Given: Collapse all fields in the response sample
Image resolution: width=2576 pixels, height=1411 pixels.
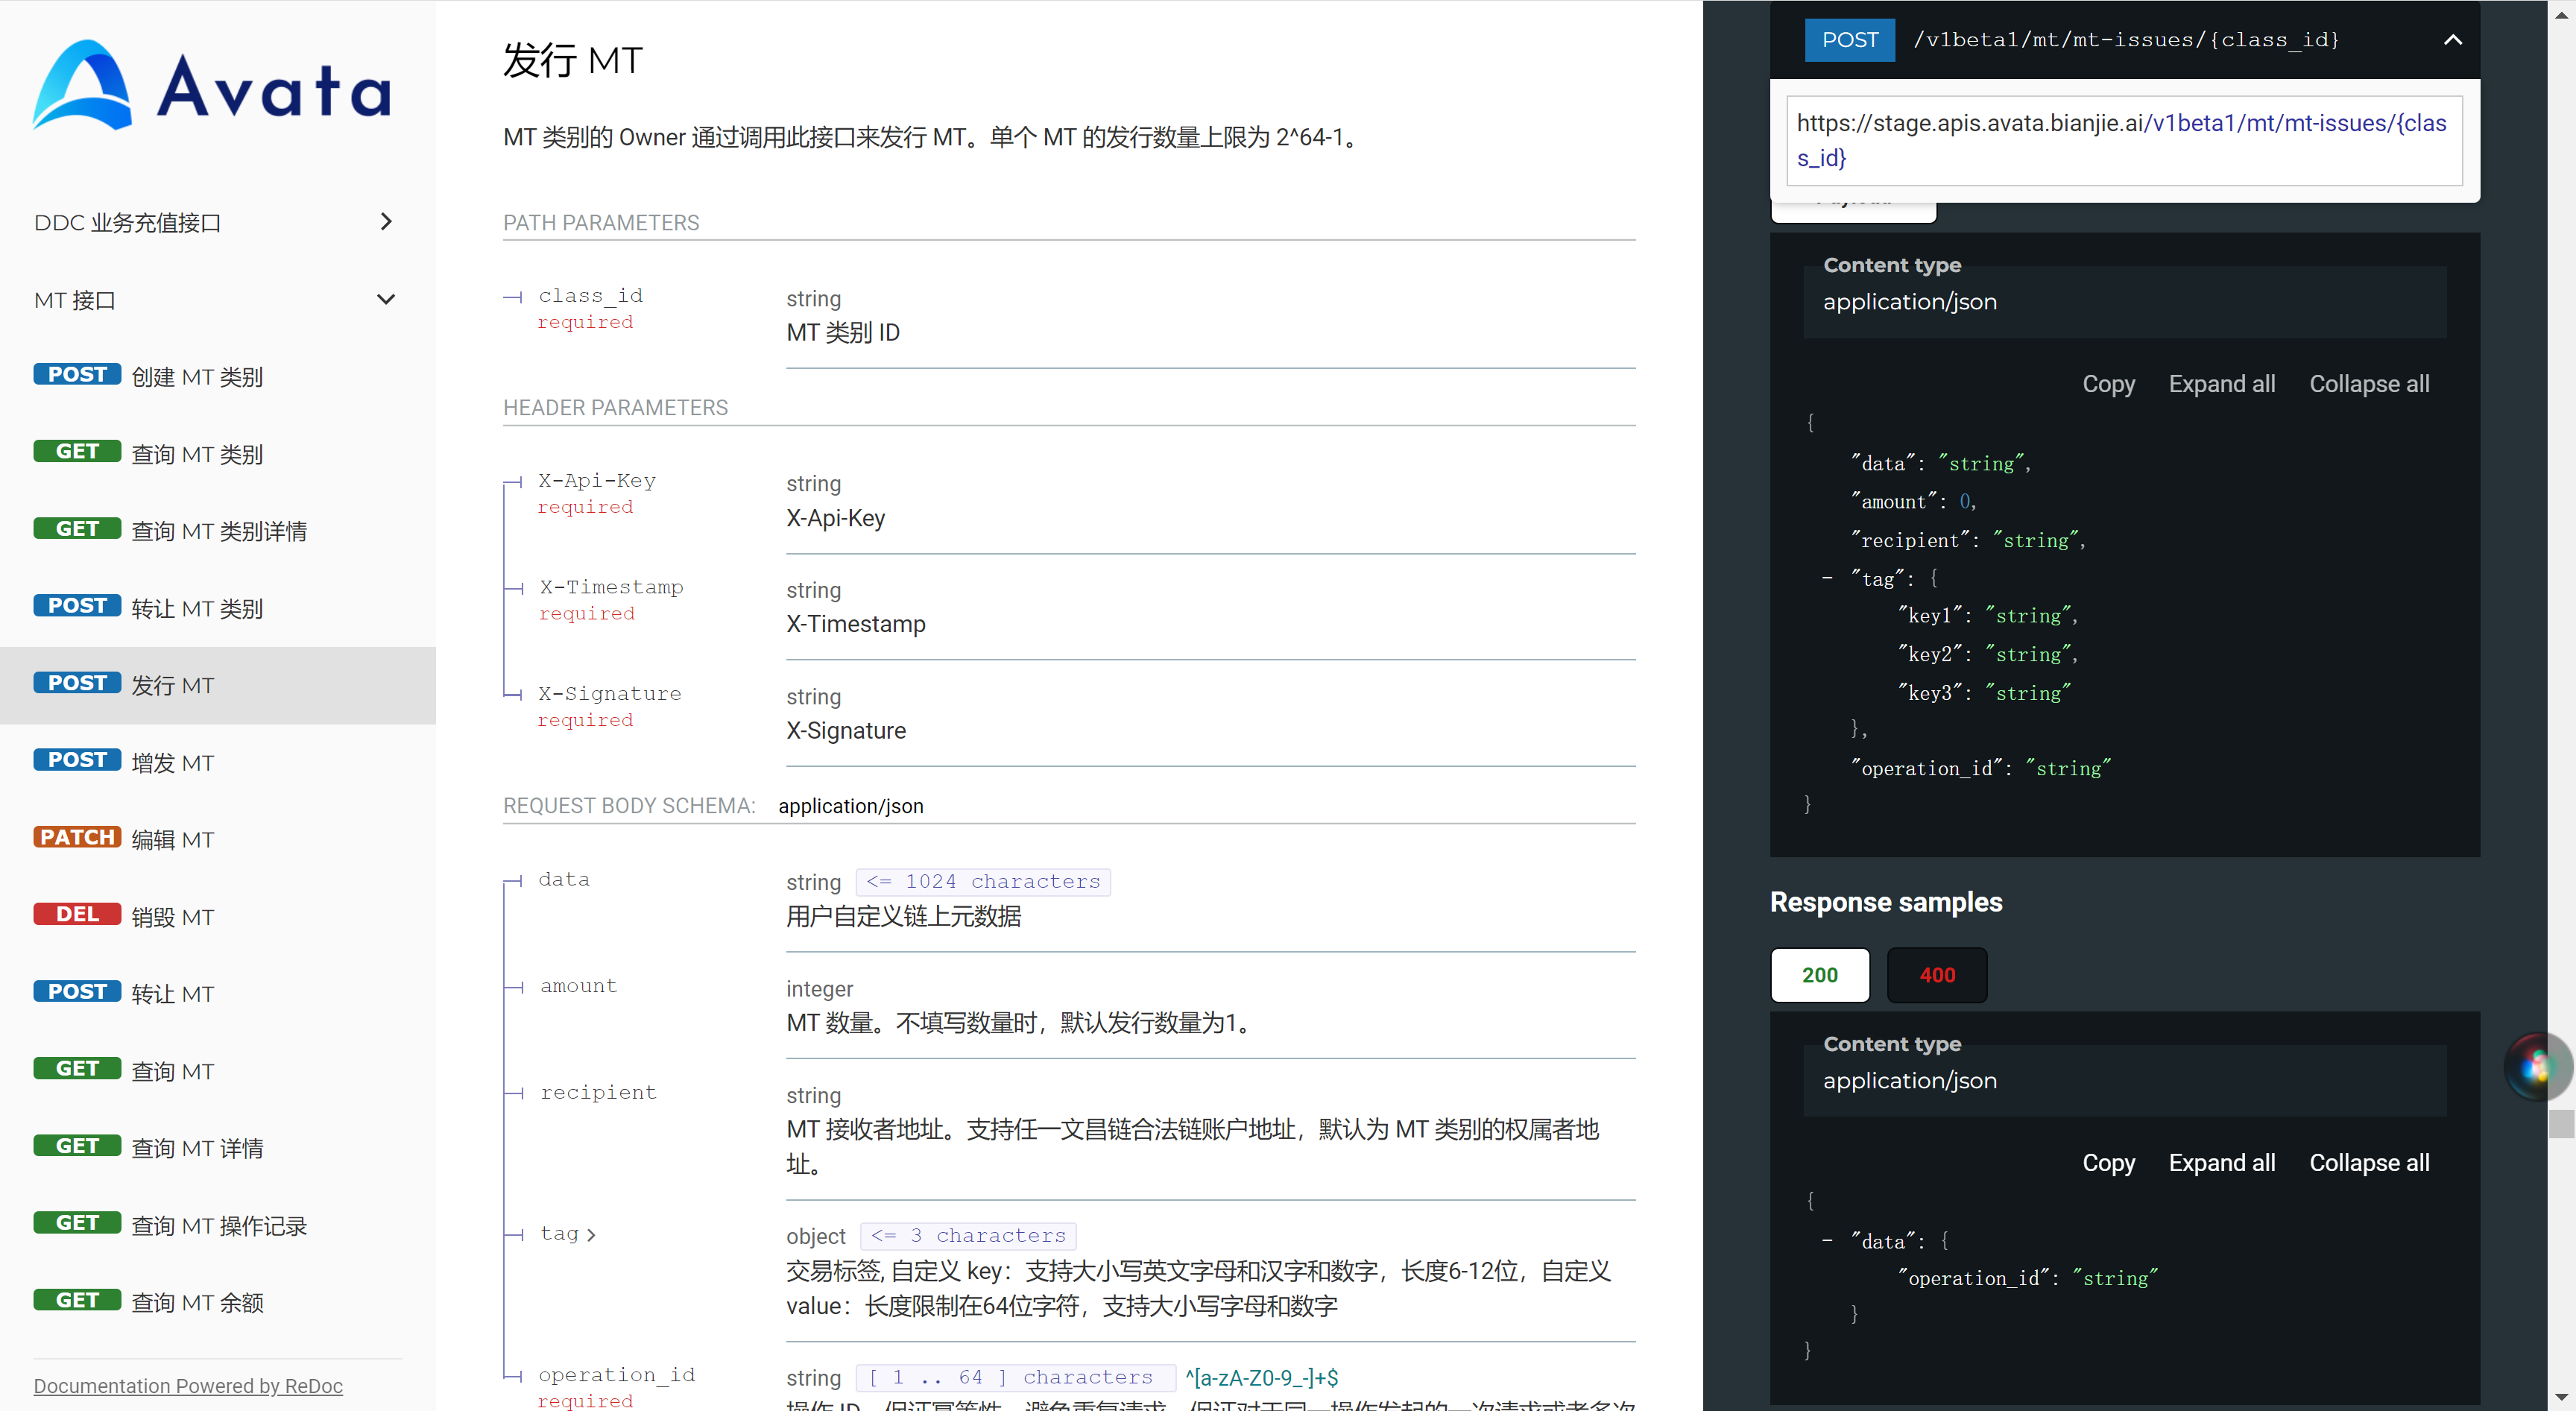Looking at the screenshot, I should tap(2369, 1162).
